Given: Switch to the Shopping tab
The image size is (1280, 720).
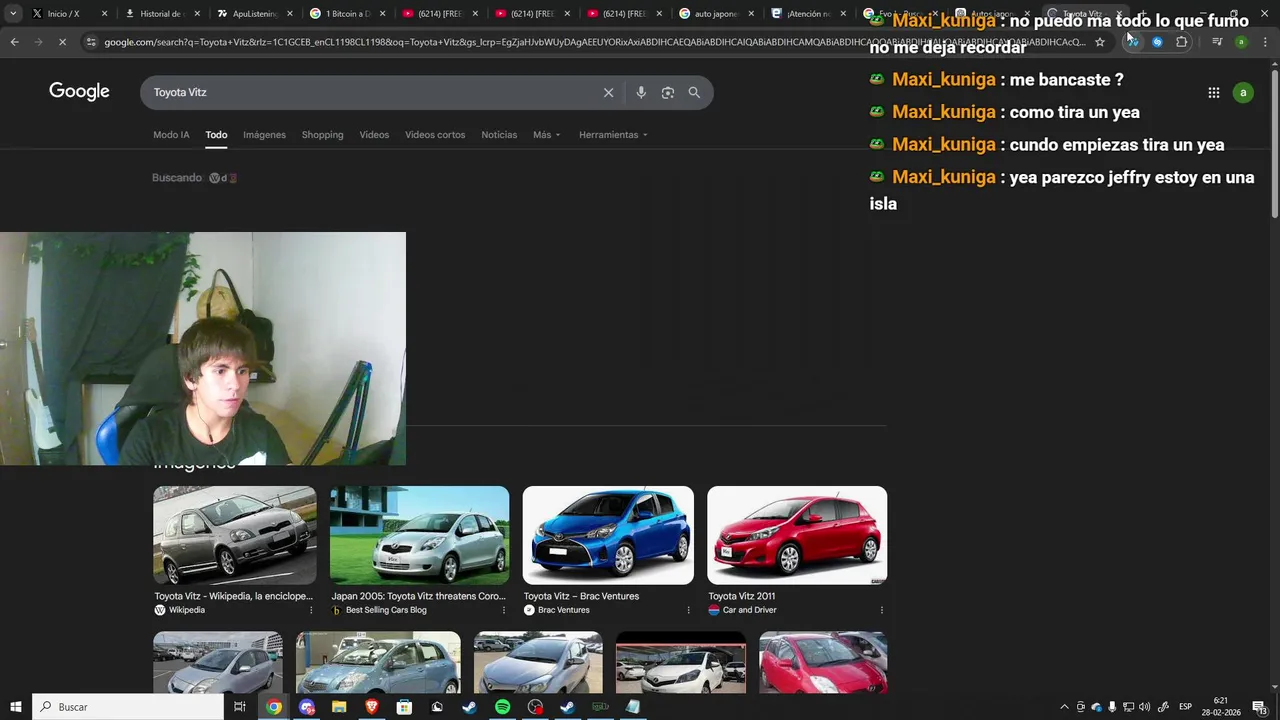Looking at the screenshot, I should tap(322, 135).
